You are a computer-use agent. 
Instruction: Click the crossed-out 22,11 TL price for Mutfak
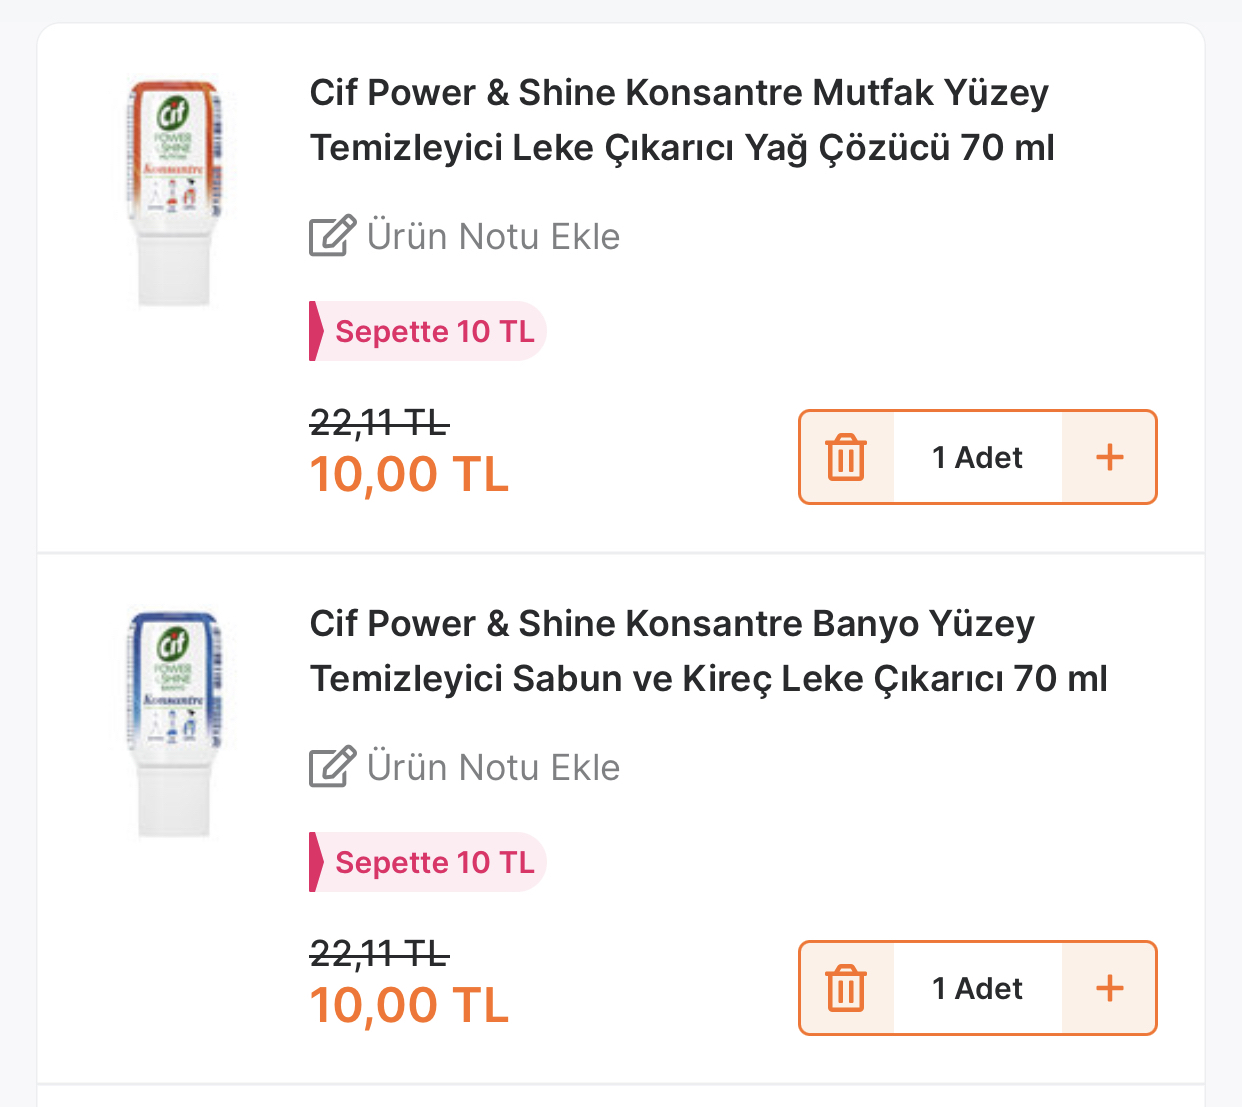[x=379, y=423]
